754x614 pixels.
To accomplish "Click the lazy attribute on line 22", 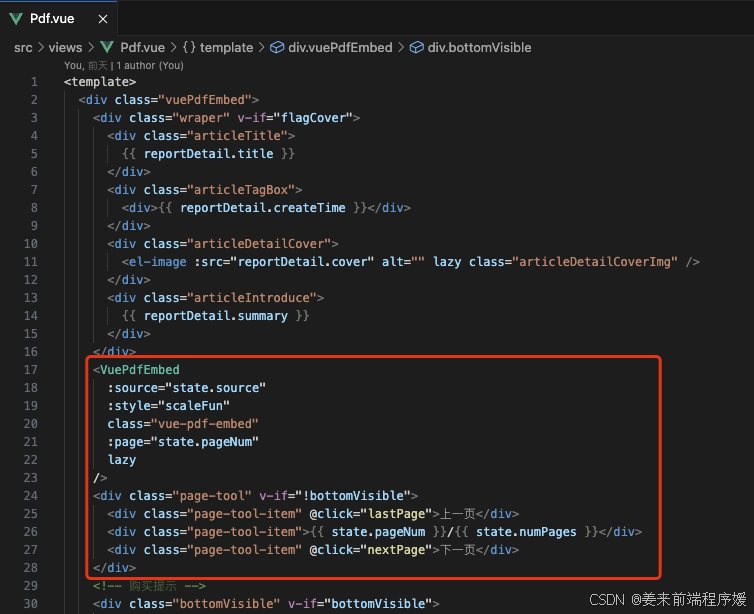I will pos(122,460).
